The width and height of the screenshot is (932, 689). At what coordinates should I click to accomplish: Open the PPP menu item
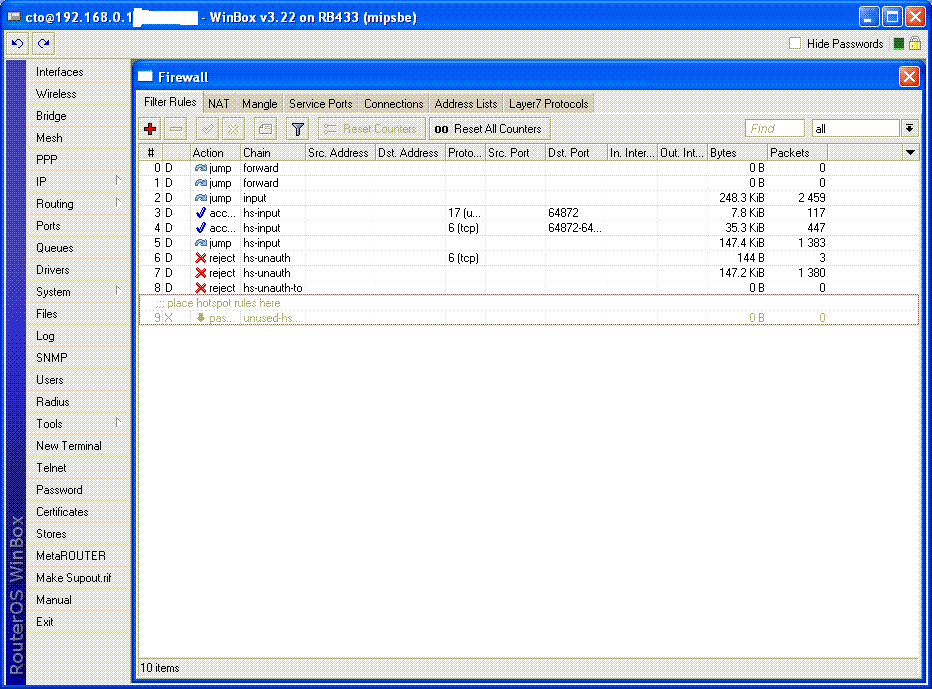click(x=46, y=160)
